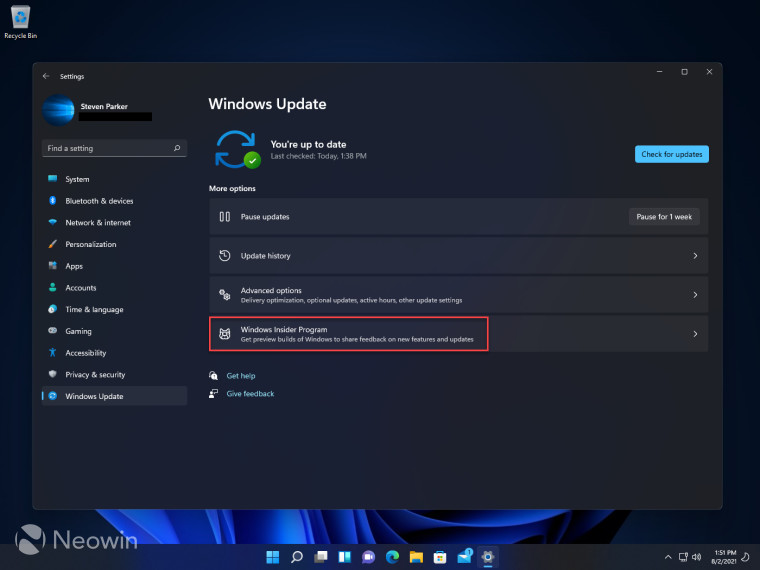Select Accounts in the sidebar
Viewport: 760px width, 570px height.
pos(114,287)
